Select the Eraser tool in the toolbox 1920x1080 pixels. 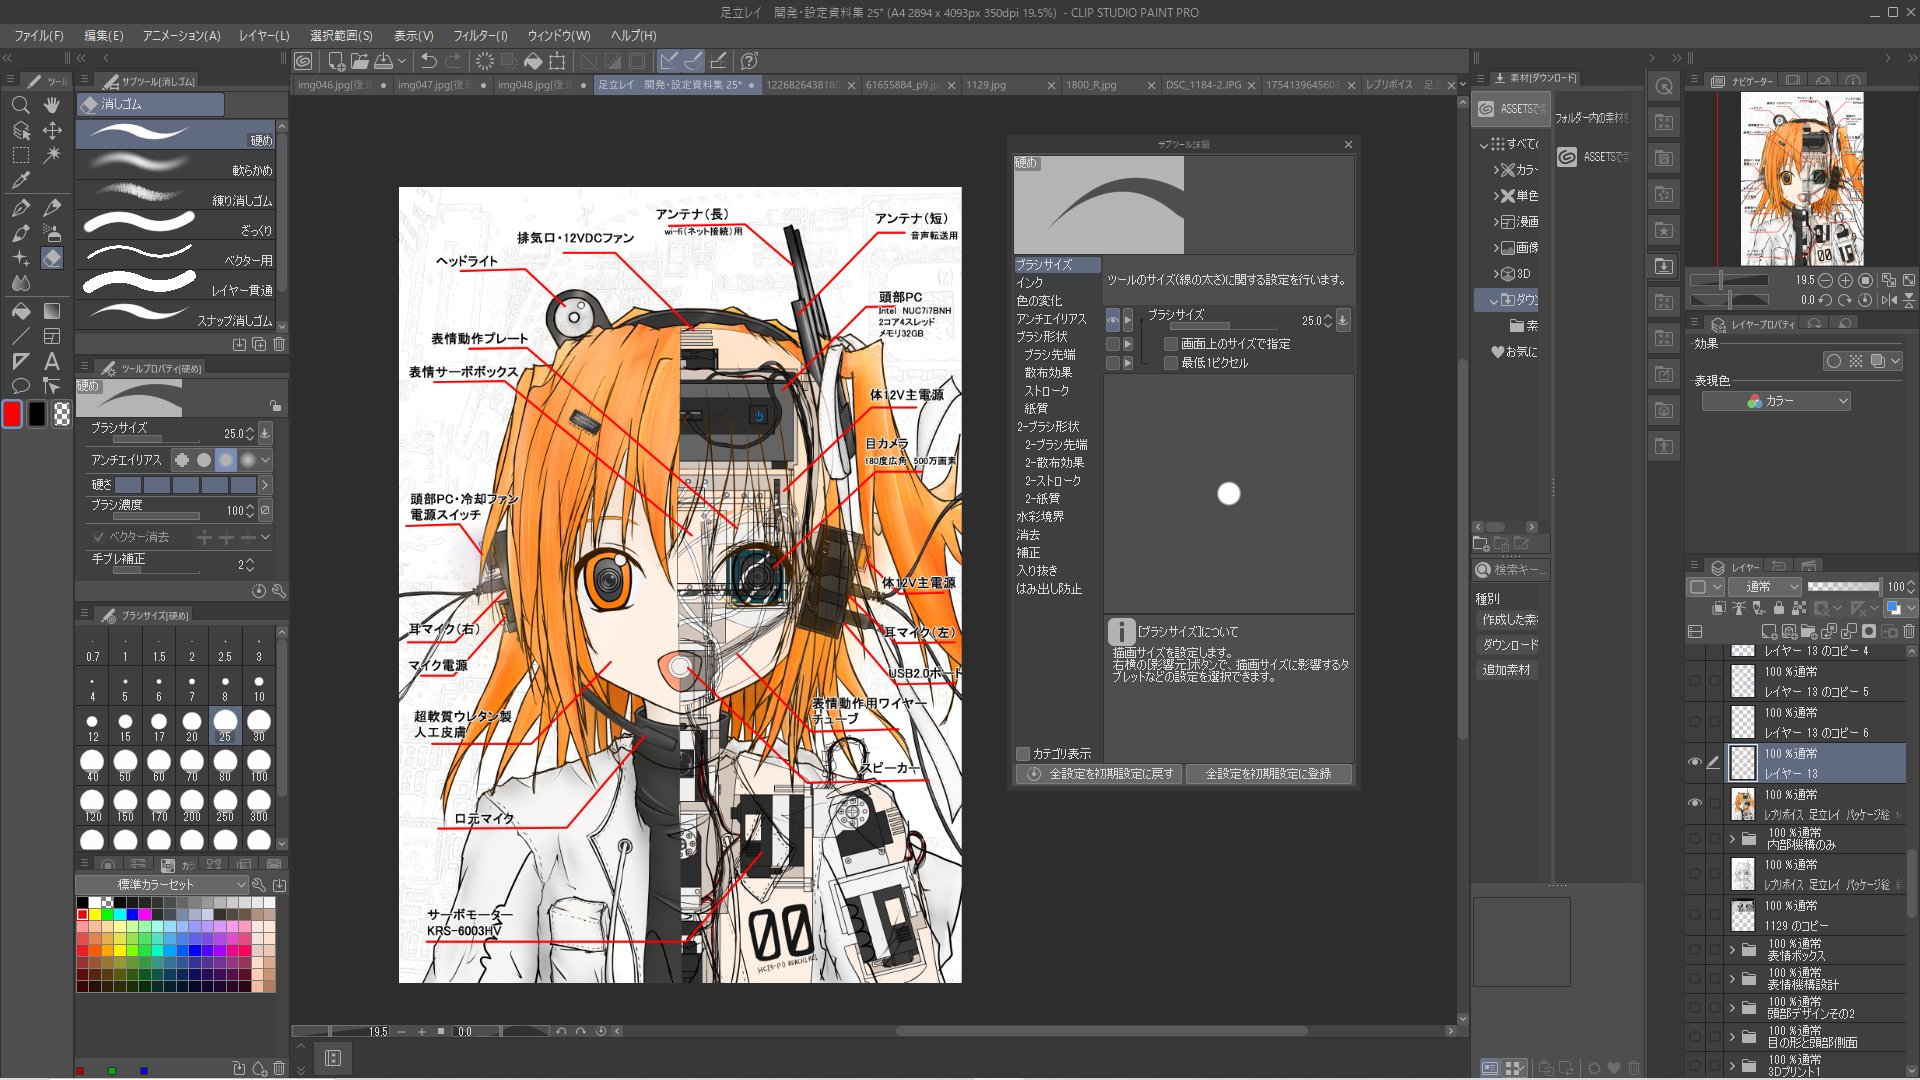pyautogui.click(x=52, y=258)
